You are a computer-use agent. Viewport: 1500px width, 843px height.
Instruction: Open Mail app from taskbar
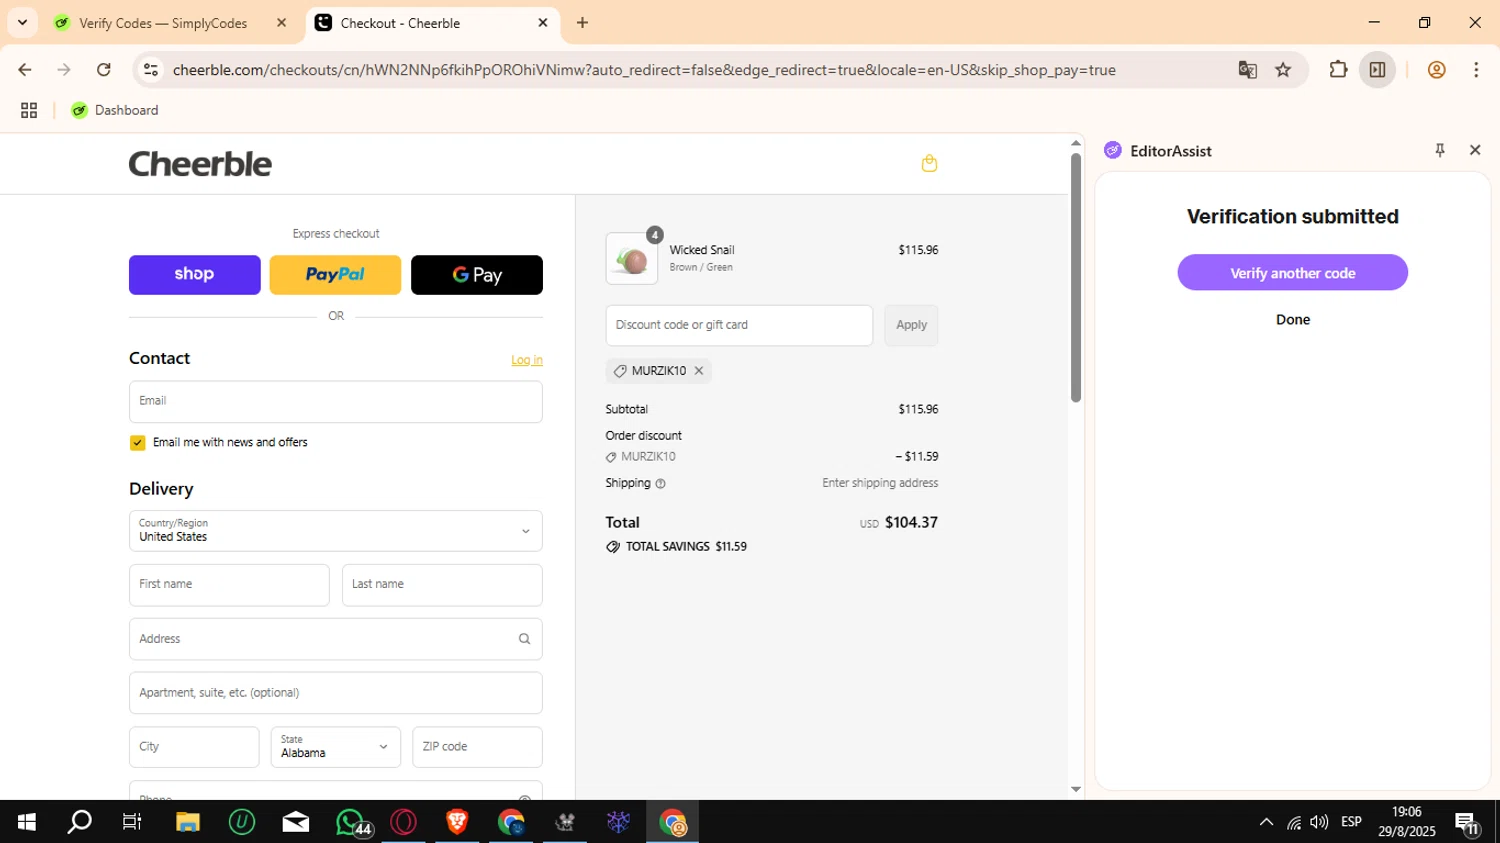pyautogui.click(x=296, y=822)
